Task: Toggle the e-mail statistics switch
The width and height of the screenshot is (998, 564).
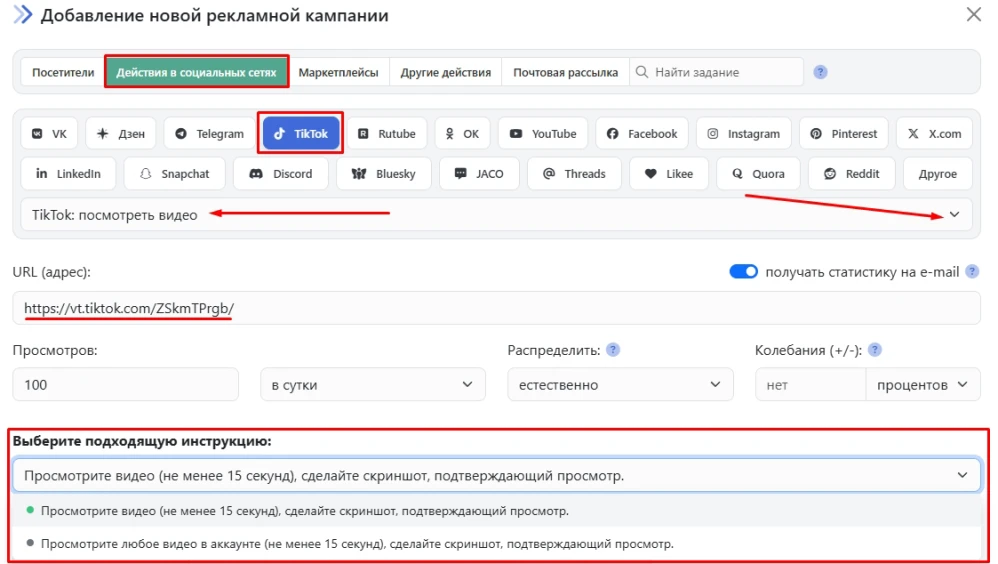Action: pos(743,272)
